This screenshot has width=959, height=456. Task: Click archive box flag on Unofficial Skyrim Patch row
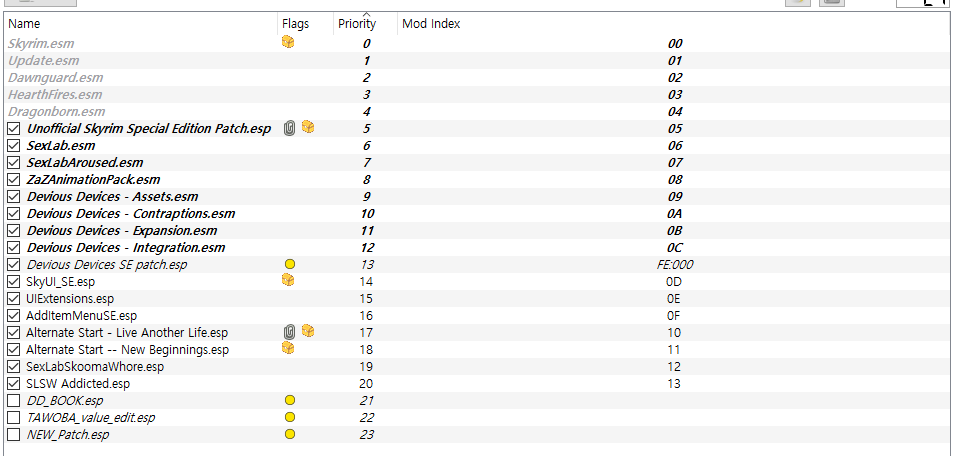click(x=308, y=127)
